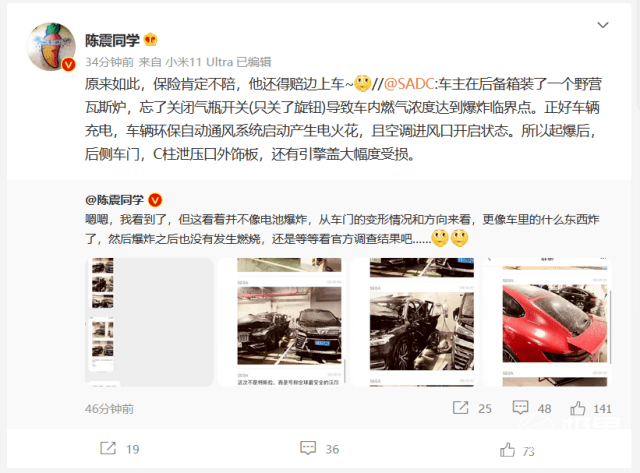Viewport: 640px width, 473px height.
Task: Like the quoted post with 141 likes
Action: [578, 408]
